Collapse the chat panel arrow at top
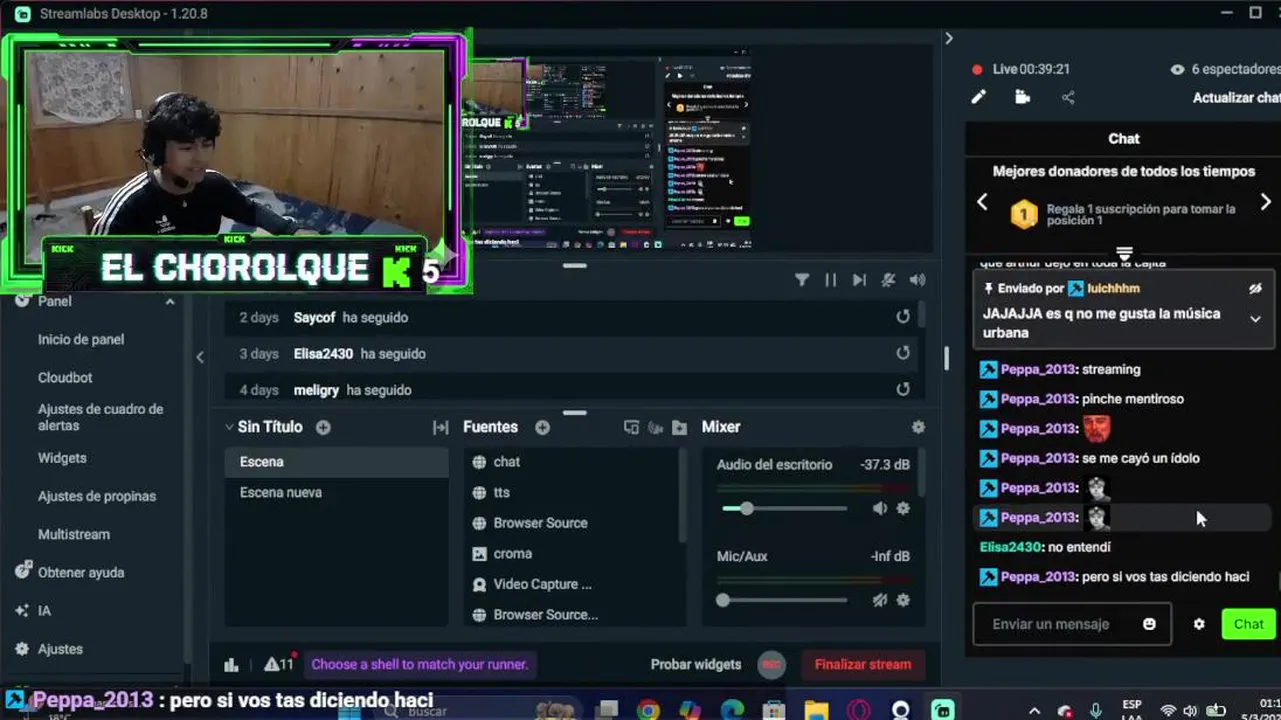This screenshot has height=720, width=1281. (x=949, y=38)
